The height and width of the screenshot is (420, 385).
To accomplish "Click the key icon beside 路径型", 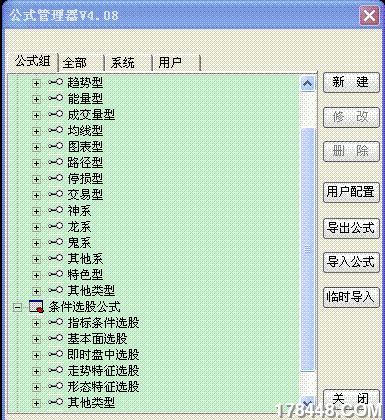I will [55, 162].
